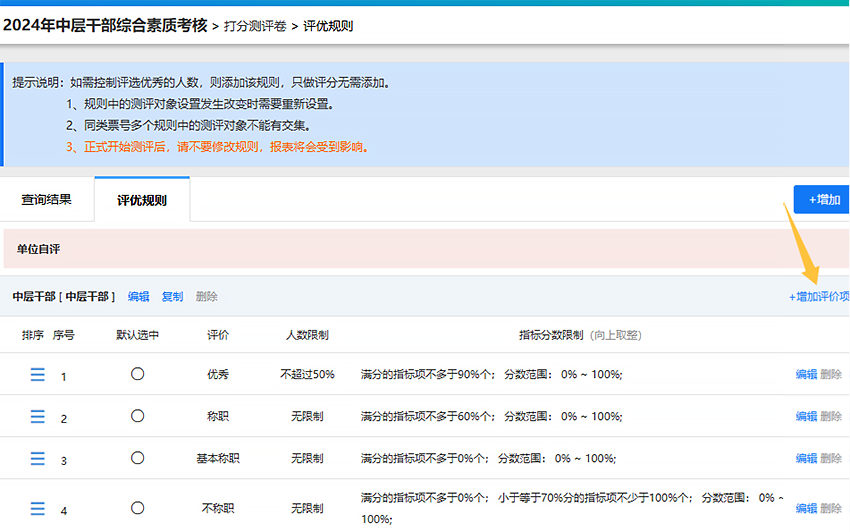Click hint line 规则中的测评对象设置发生改变时需要重新设置
850x532 pixels.
pyautogui.click(x=200, y=104)
